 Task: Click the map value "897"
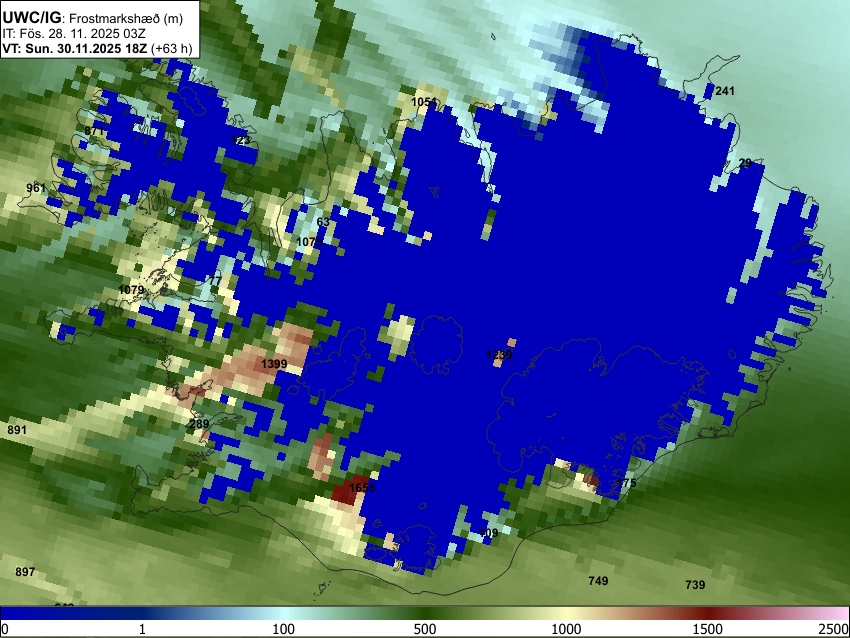[x=25, y=572]
